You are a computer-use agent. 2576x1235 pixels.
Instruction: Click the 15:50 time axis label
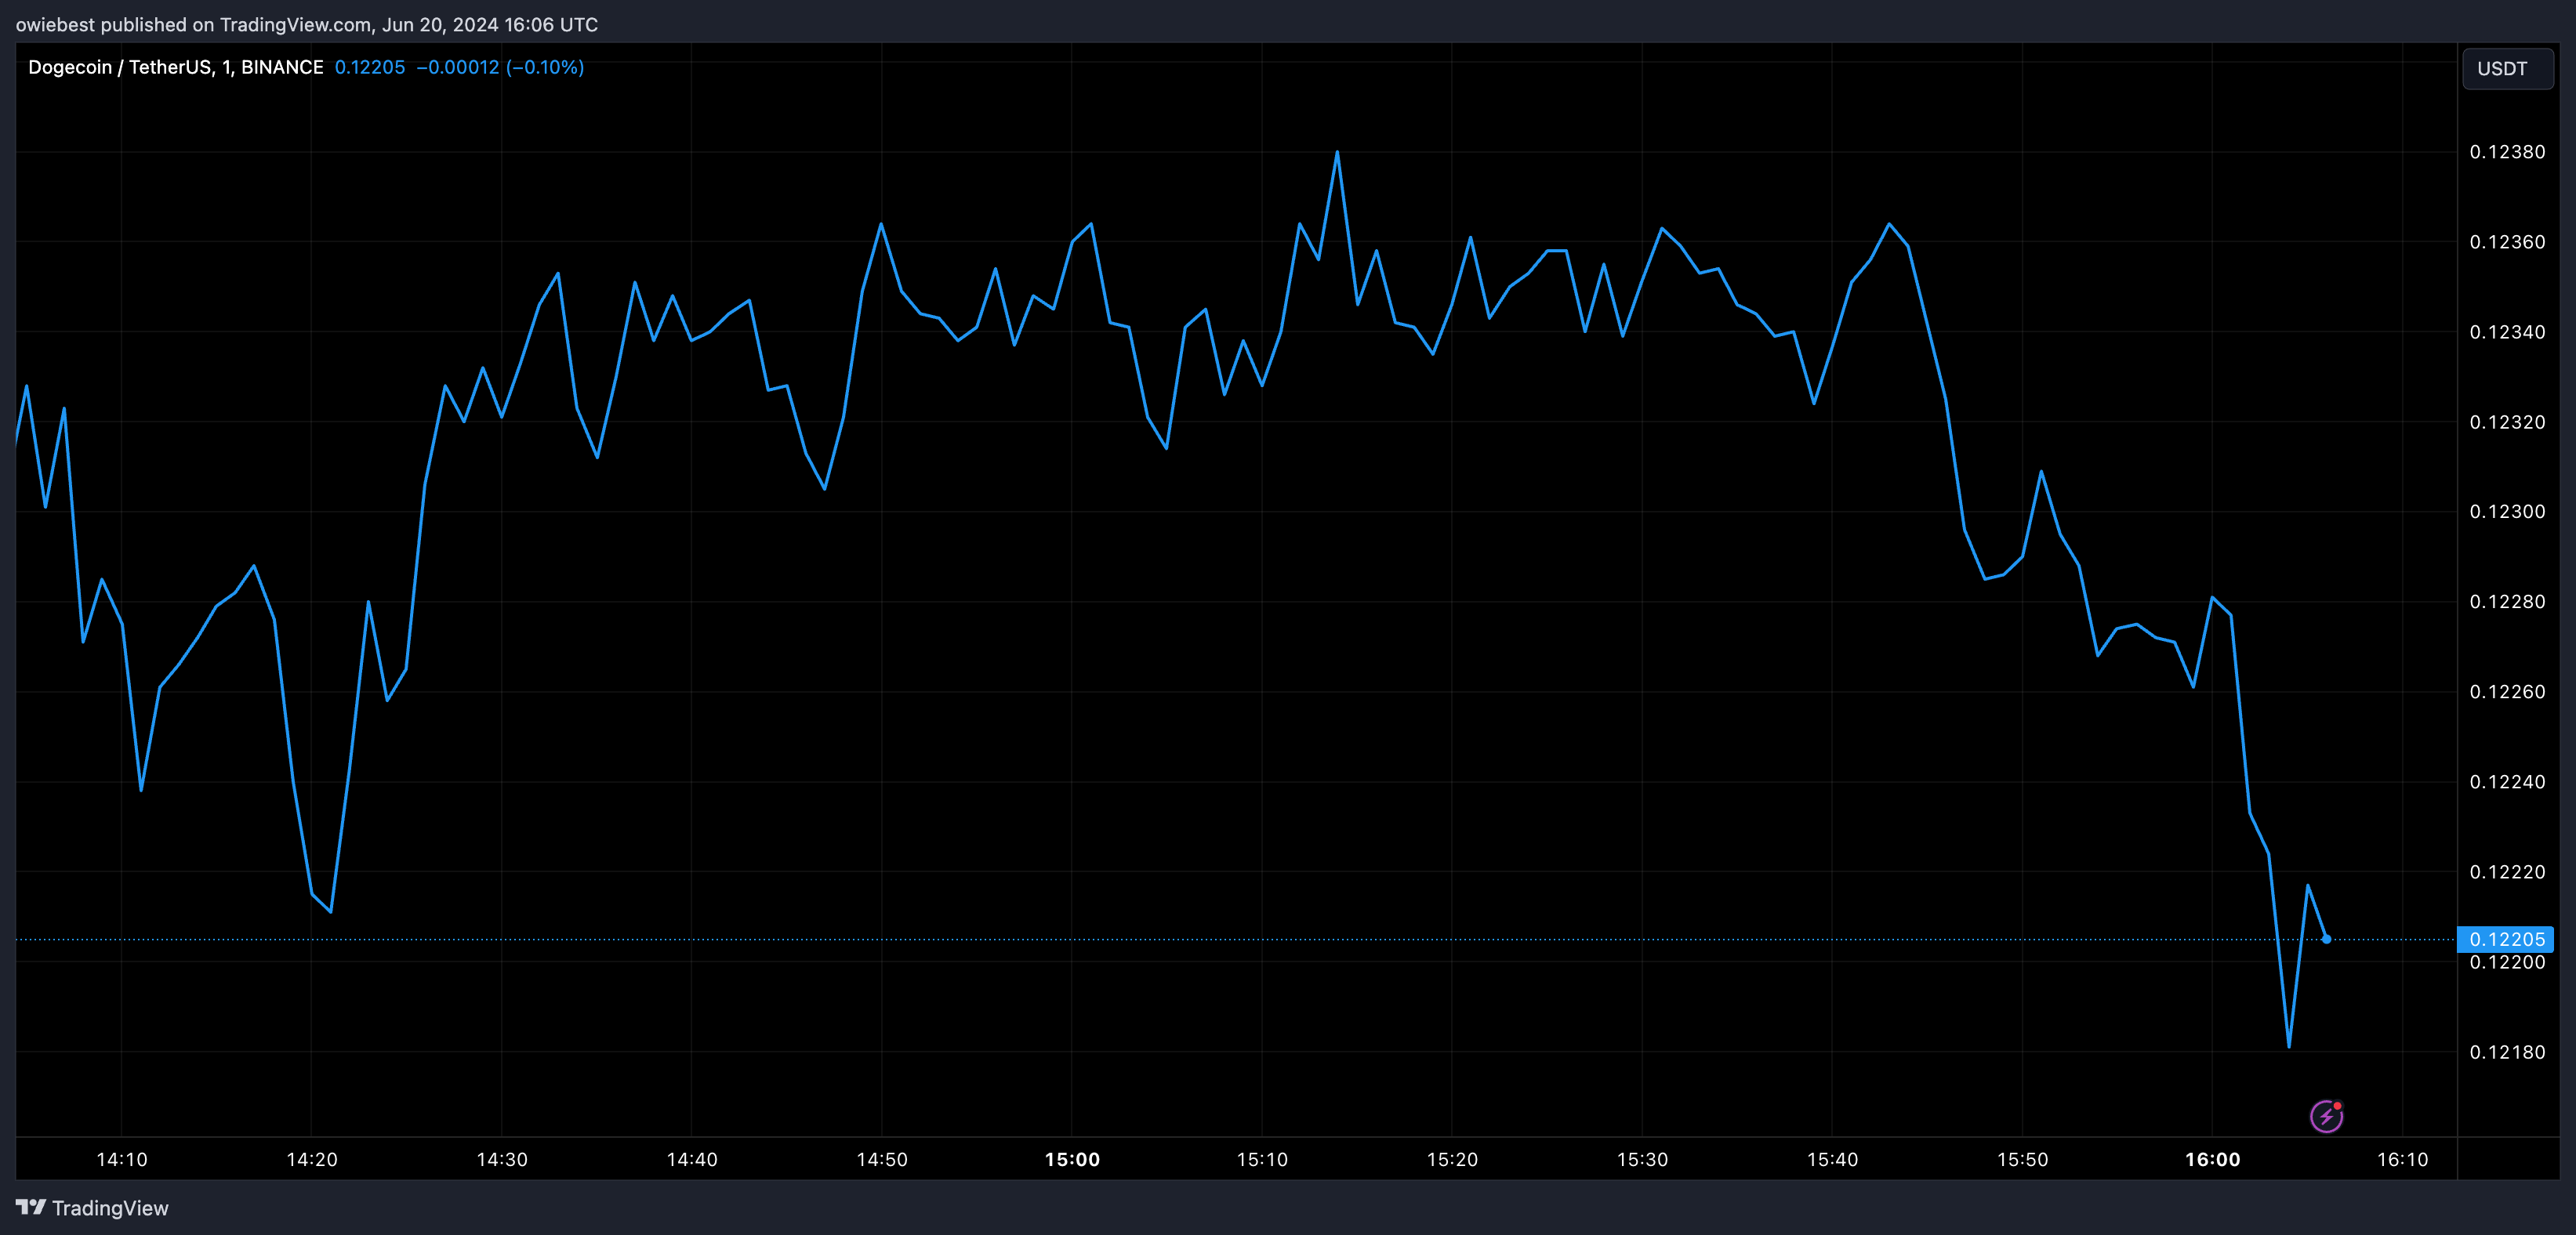pyautogui.click(x=2022, y=1160)
